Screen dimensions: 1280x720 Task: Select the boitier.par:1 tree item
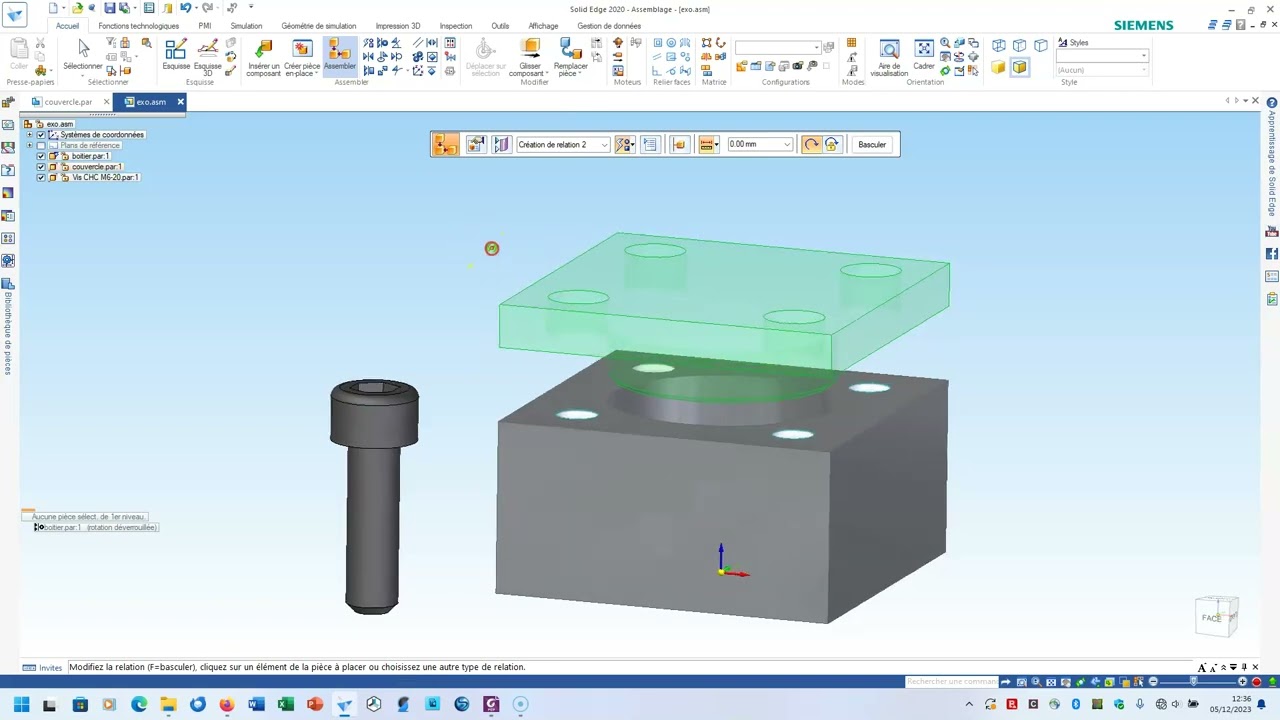pos(90,156)
